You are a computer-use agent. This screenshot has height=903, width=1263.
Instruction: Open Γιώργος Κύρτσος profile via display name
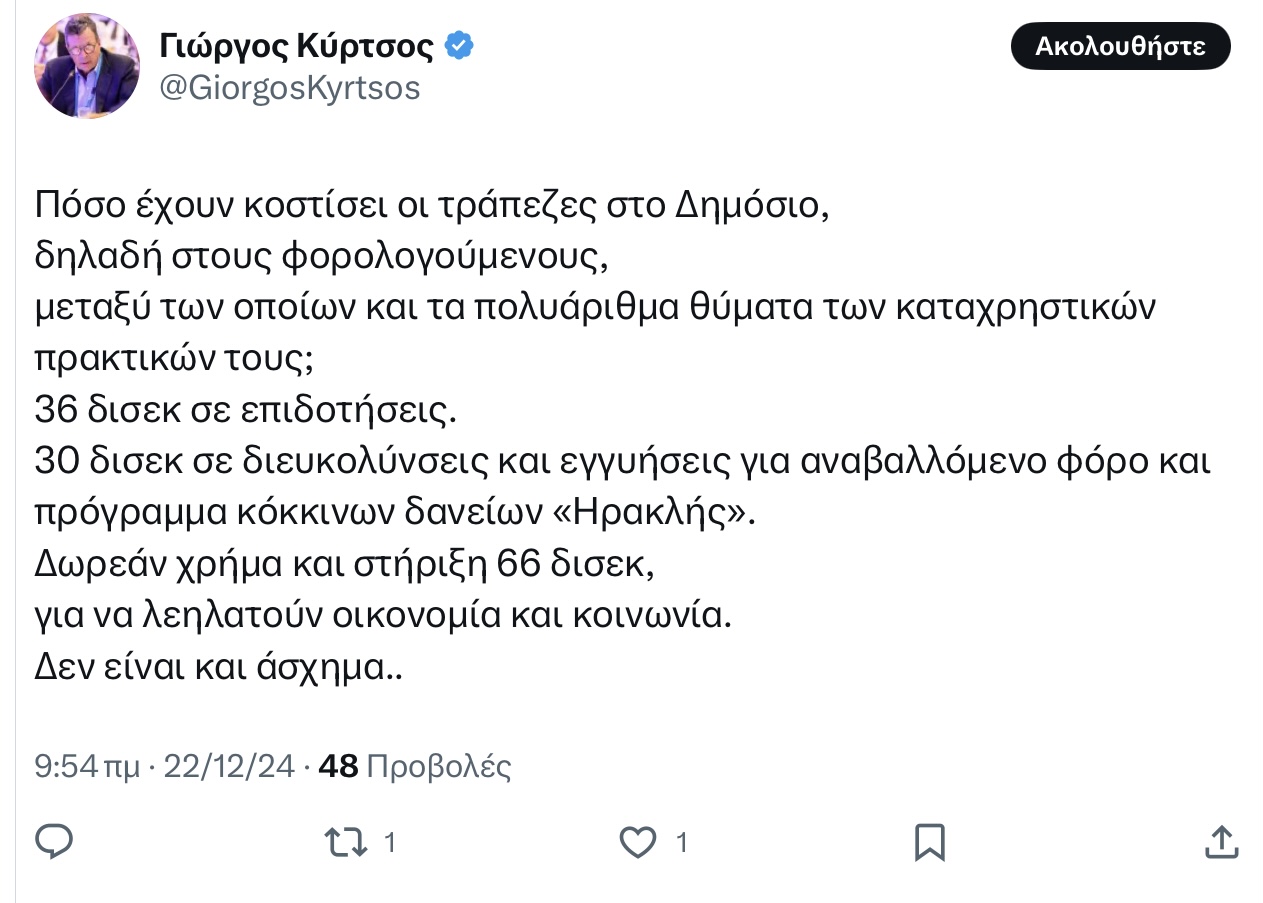click(296, 46)
